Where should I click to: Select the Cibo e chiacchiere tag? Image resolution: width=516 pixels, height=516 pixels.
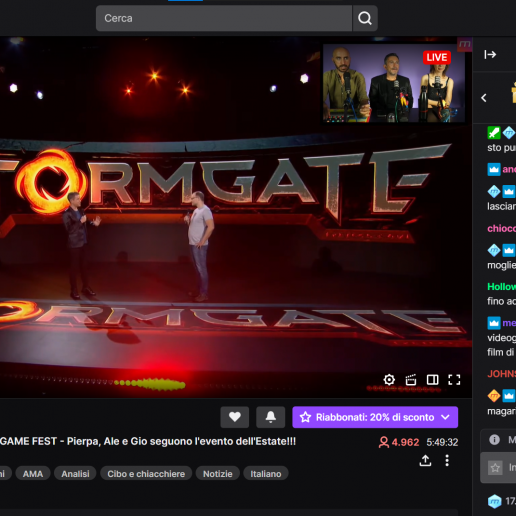(146, 474)
